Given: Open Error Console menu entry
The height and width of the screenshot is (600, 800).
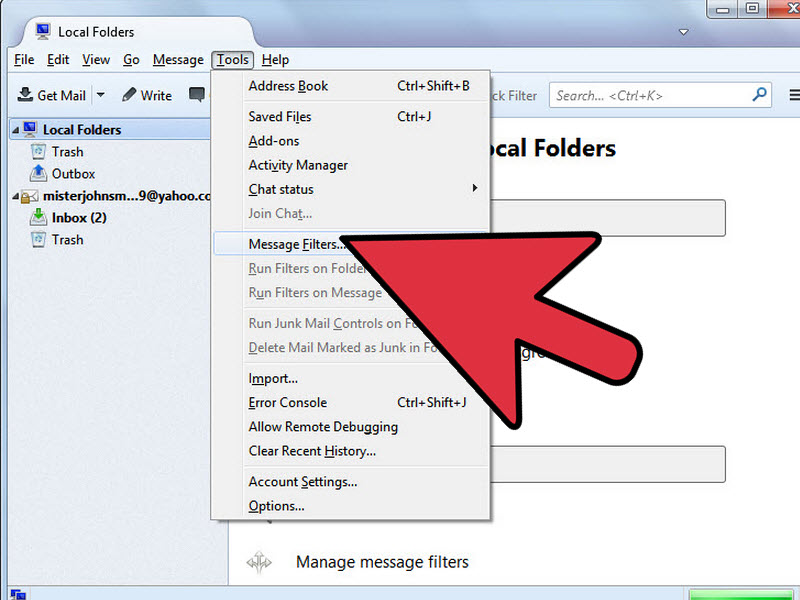Looking at the screenshot, I should (x=351, y=403).
